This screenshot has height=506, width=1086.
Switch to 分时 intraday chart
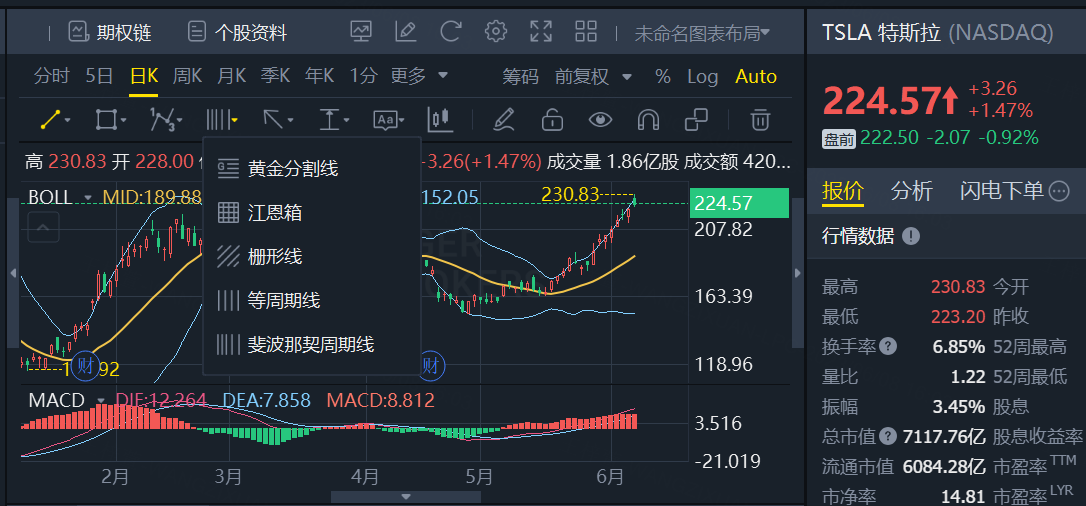coord(52,76)
